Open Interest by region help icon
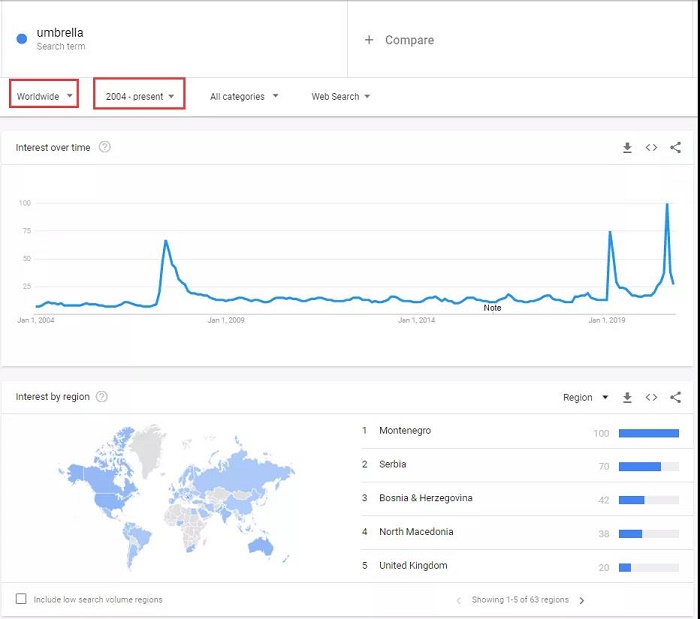Screen dimensions: 700x619 pyautogui.click(x=101, y=397)
